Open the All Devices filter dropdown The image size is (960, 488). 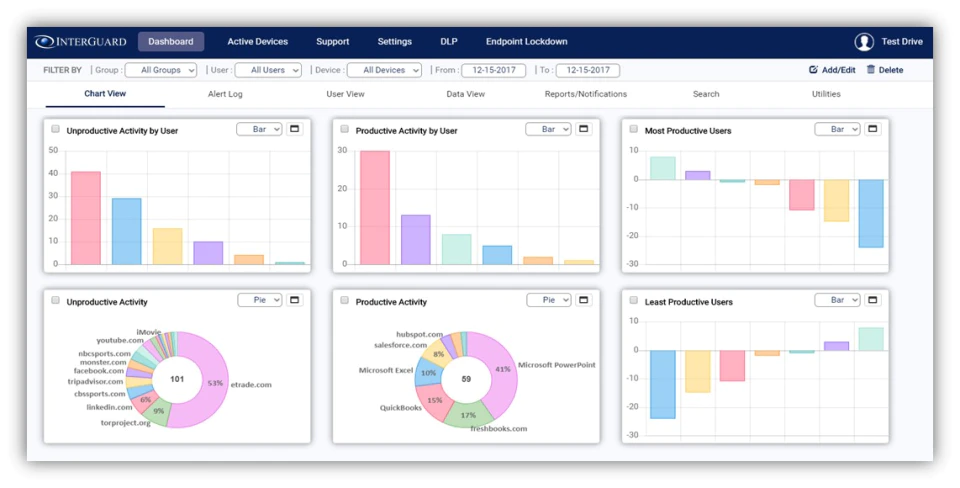pyautogui.click(x=384, y=70)
